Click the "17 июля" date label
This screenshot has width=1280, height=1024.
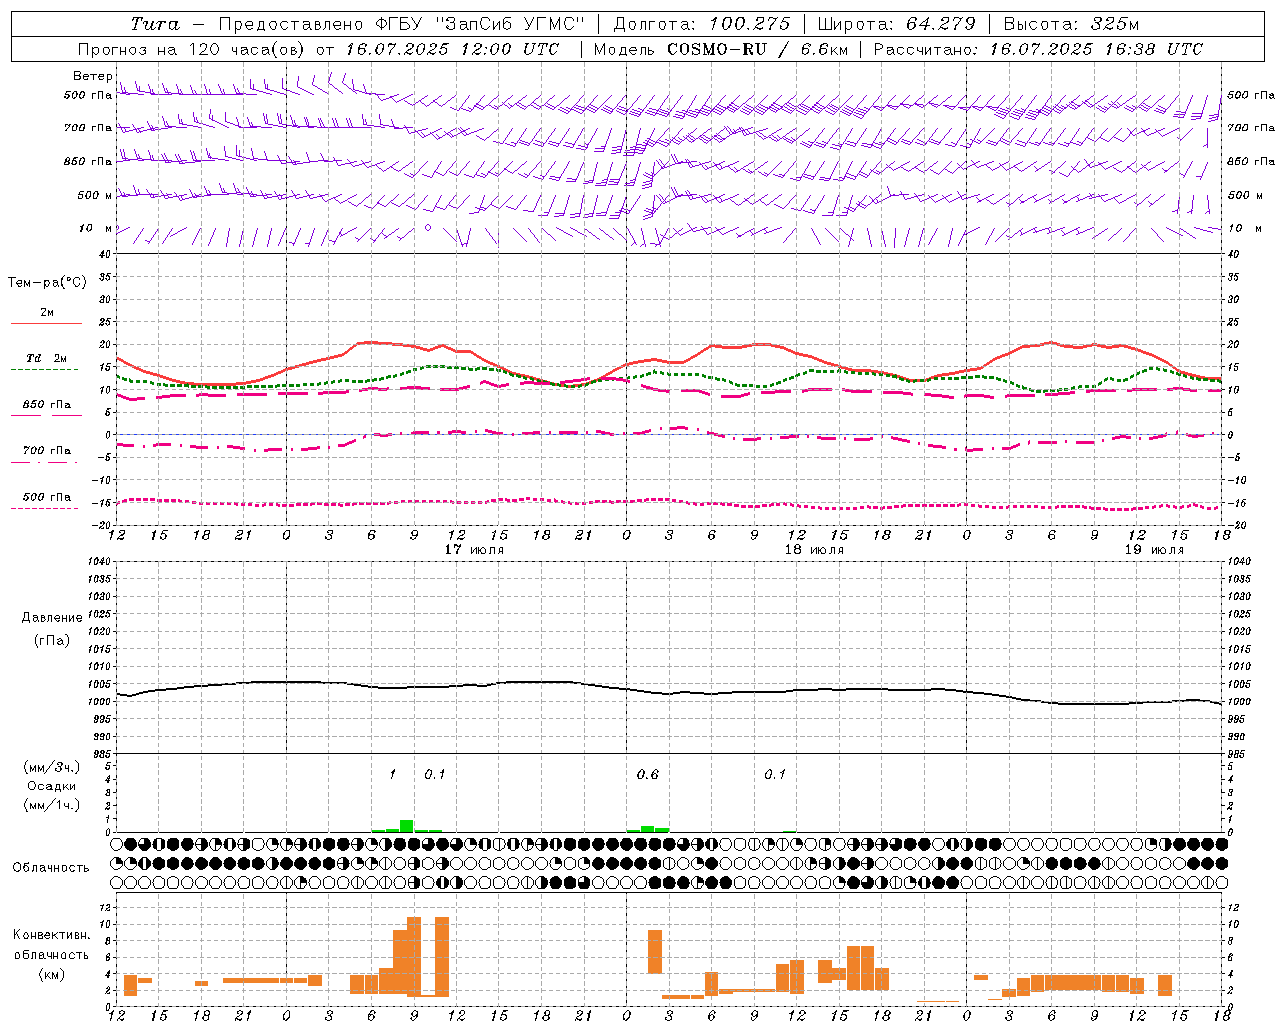click(x=475, y=550)
